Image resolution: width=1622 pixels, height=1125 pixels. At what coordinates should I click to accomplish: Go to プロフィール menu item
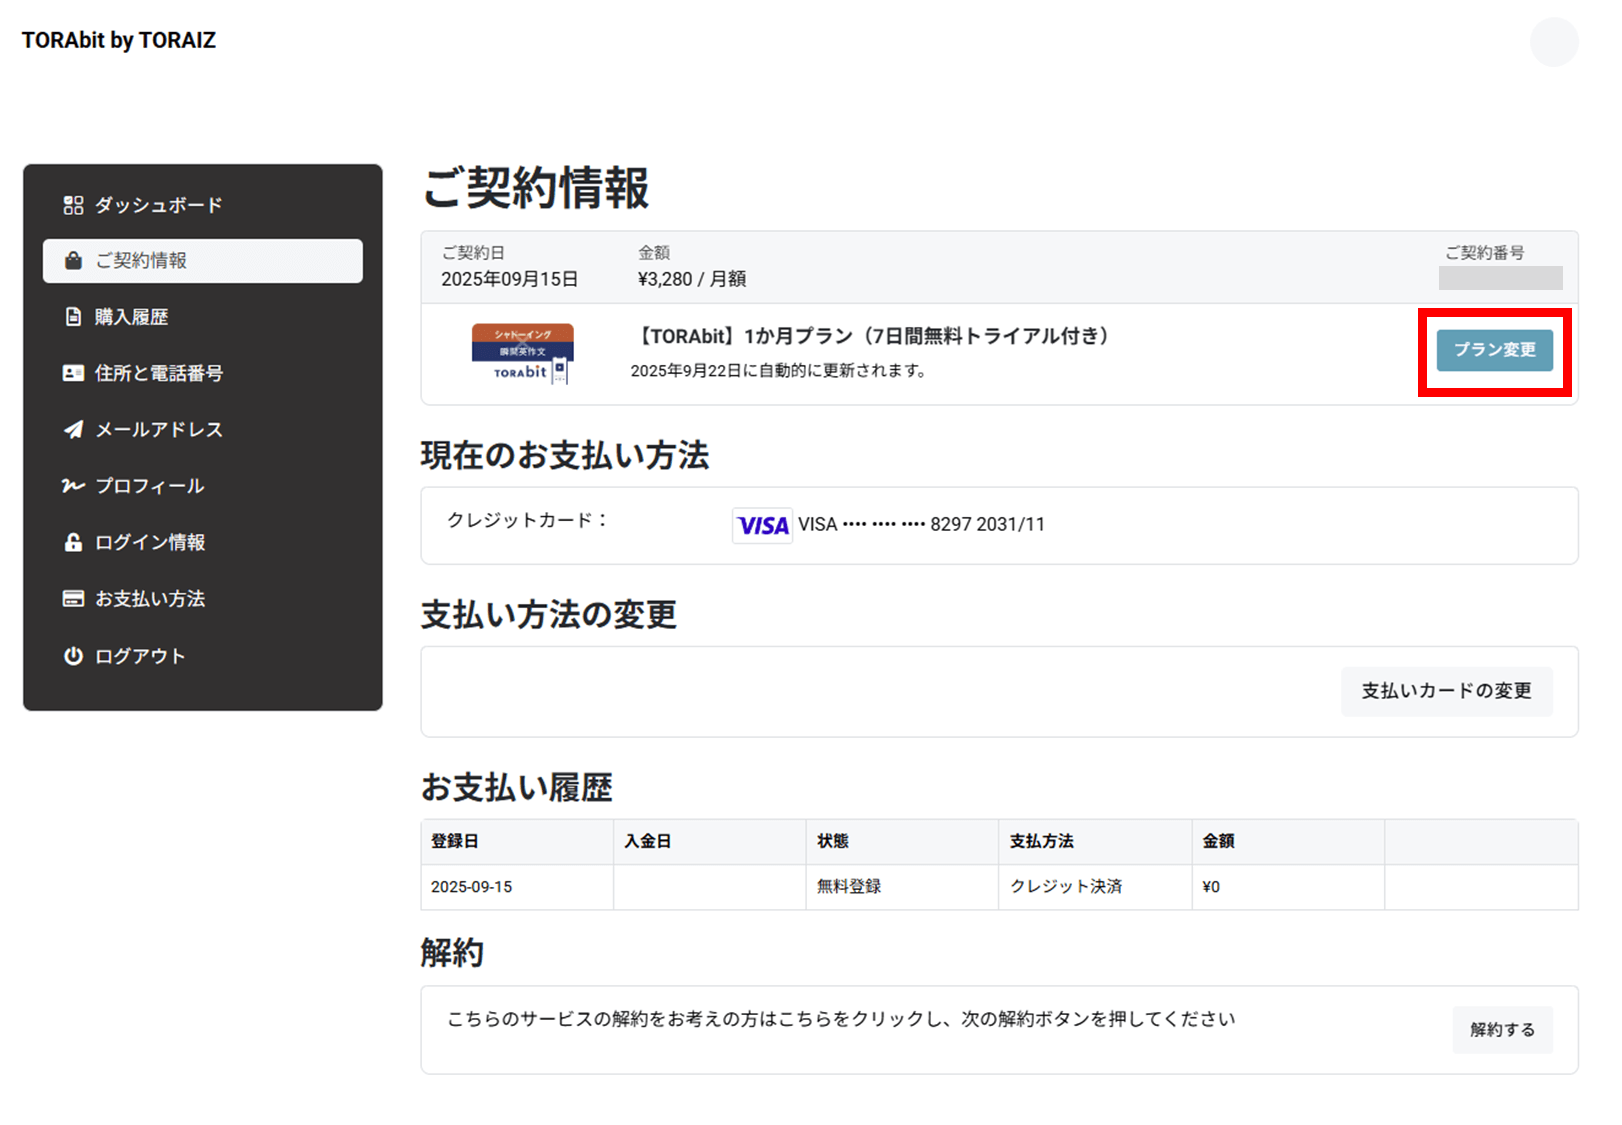149,486
